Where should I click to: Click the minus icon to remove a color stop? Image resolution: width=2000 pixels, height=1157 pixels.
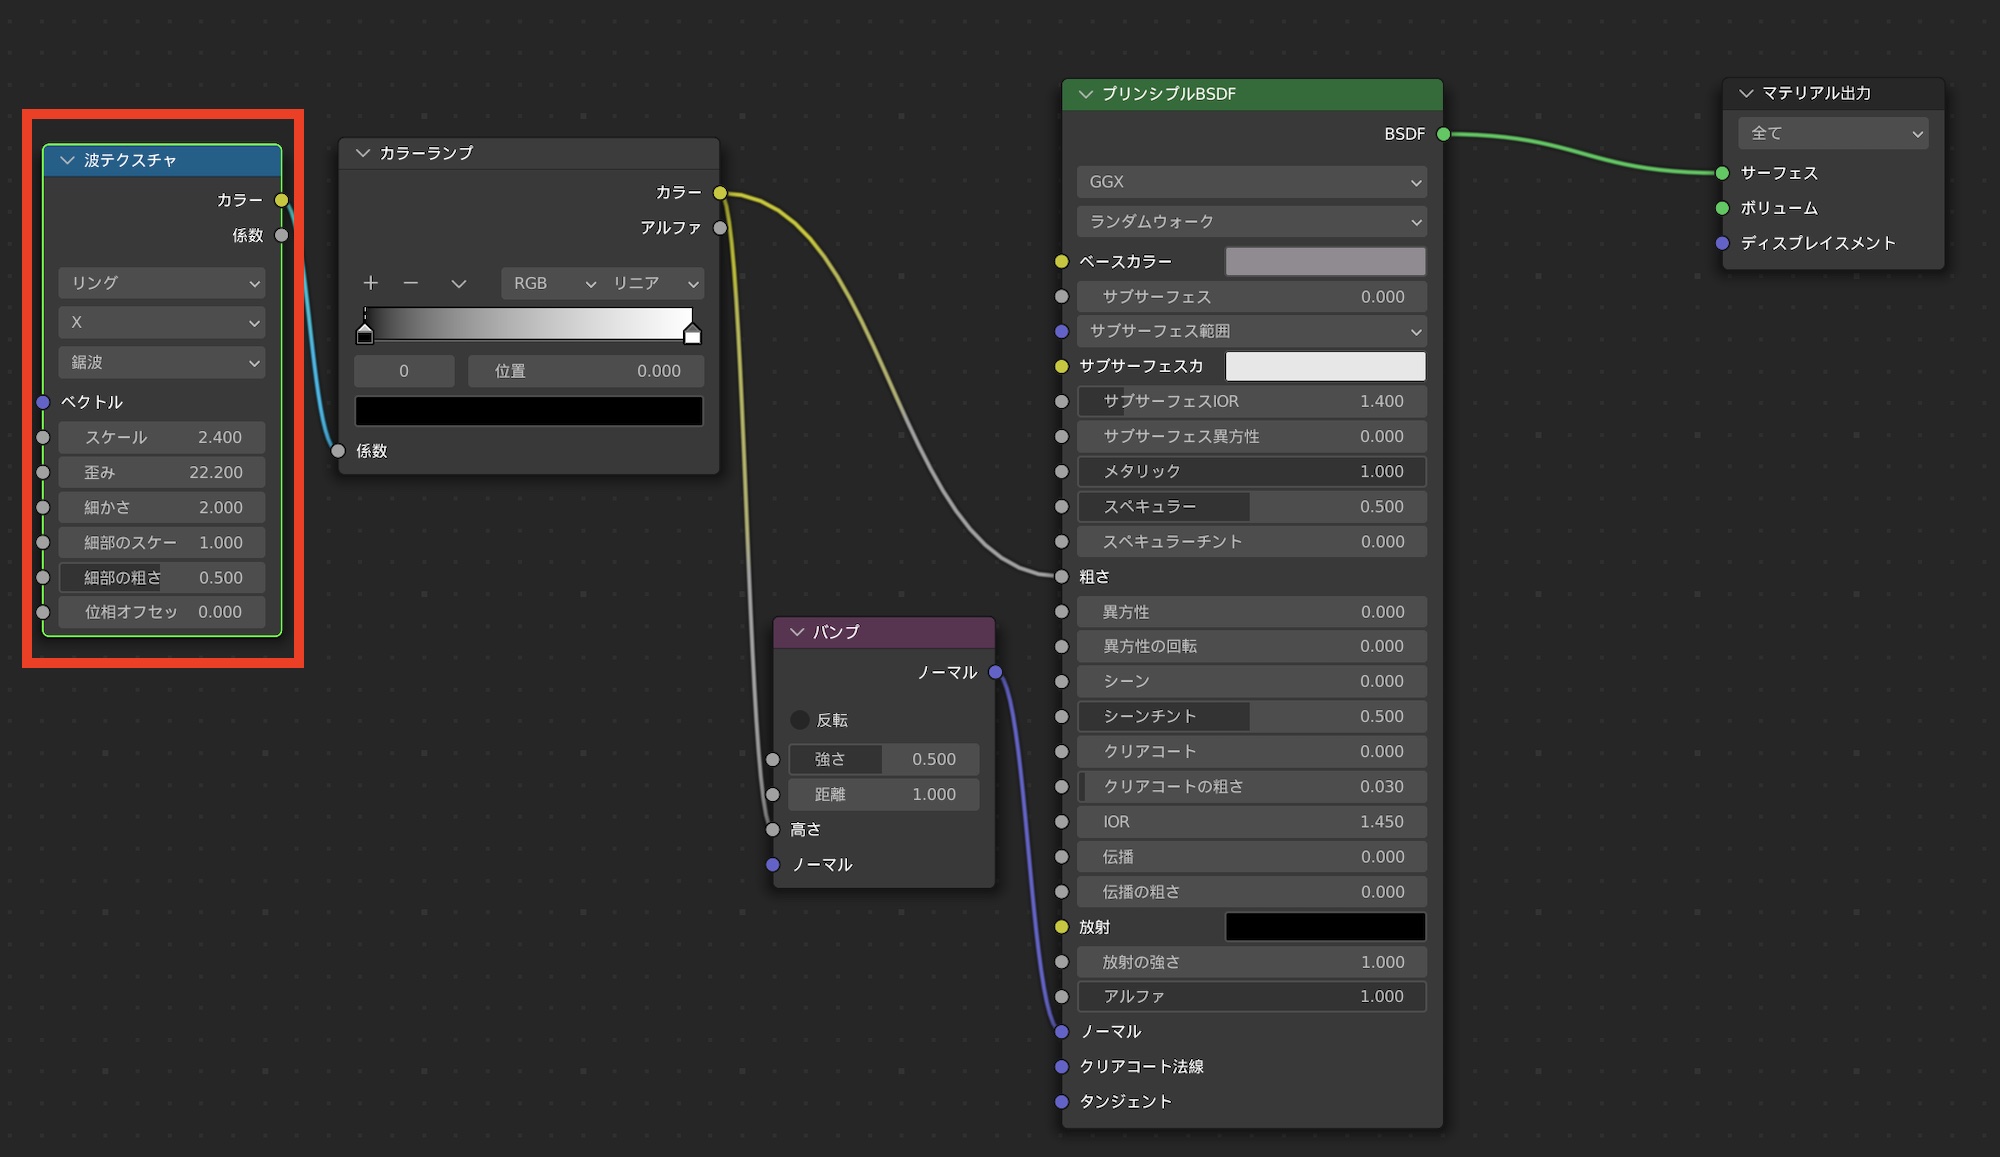point(410,283)
